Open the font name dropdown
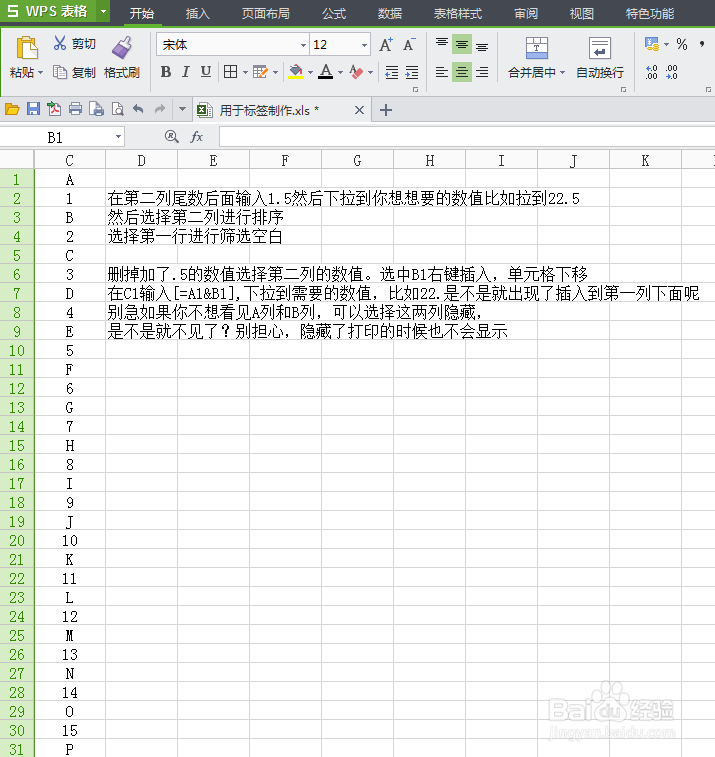715x757 pixels. tap(303, 45)
